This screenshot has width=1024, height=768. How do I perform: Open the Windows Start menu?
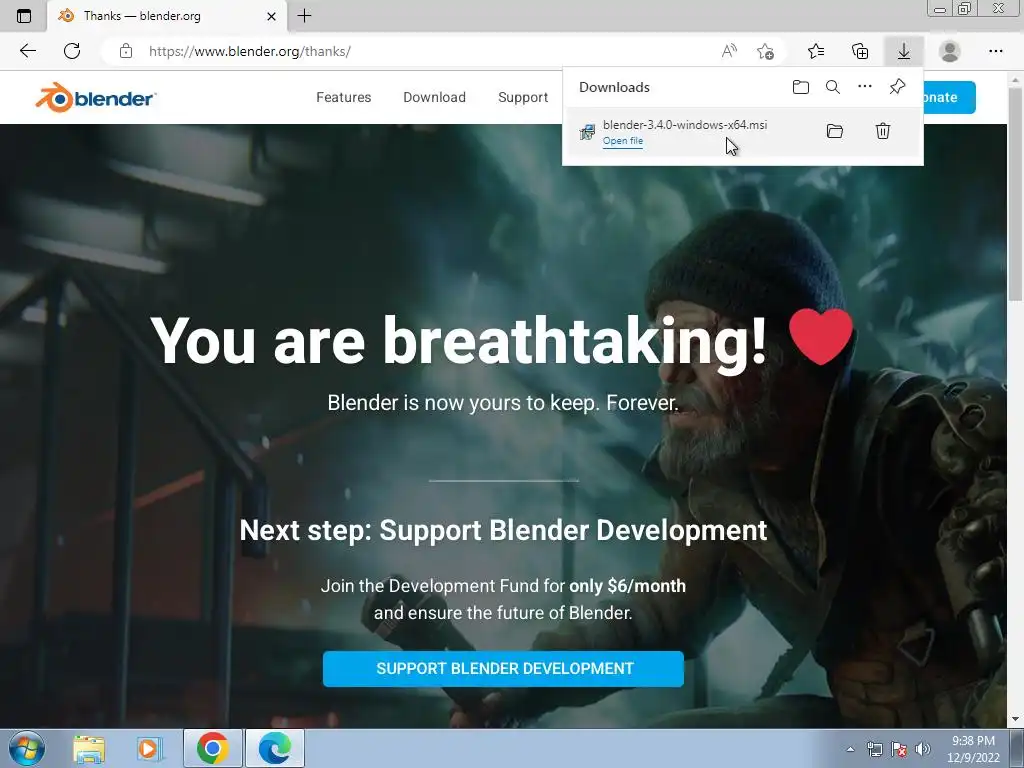click(x=27, y=748)
